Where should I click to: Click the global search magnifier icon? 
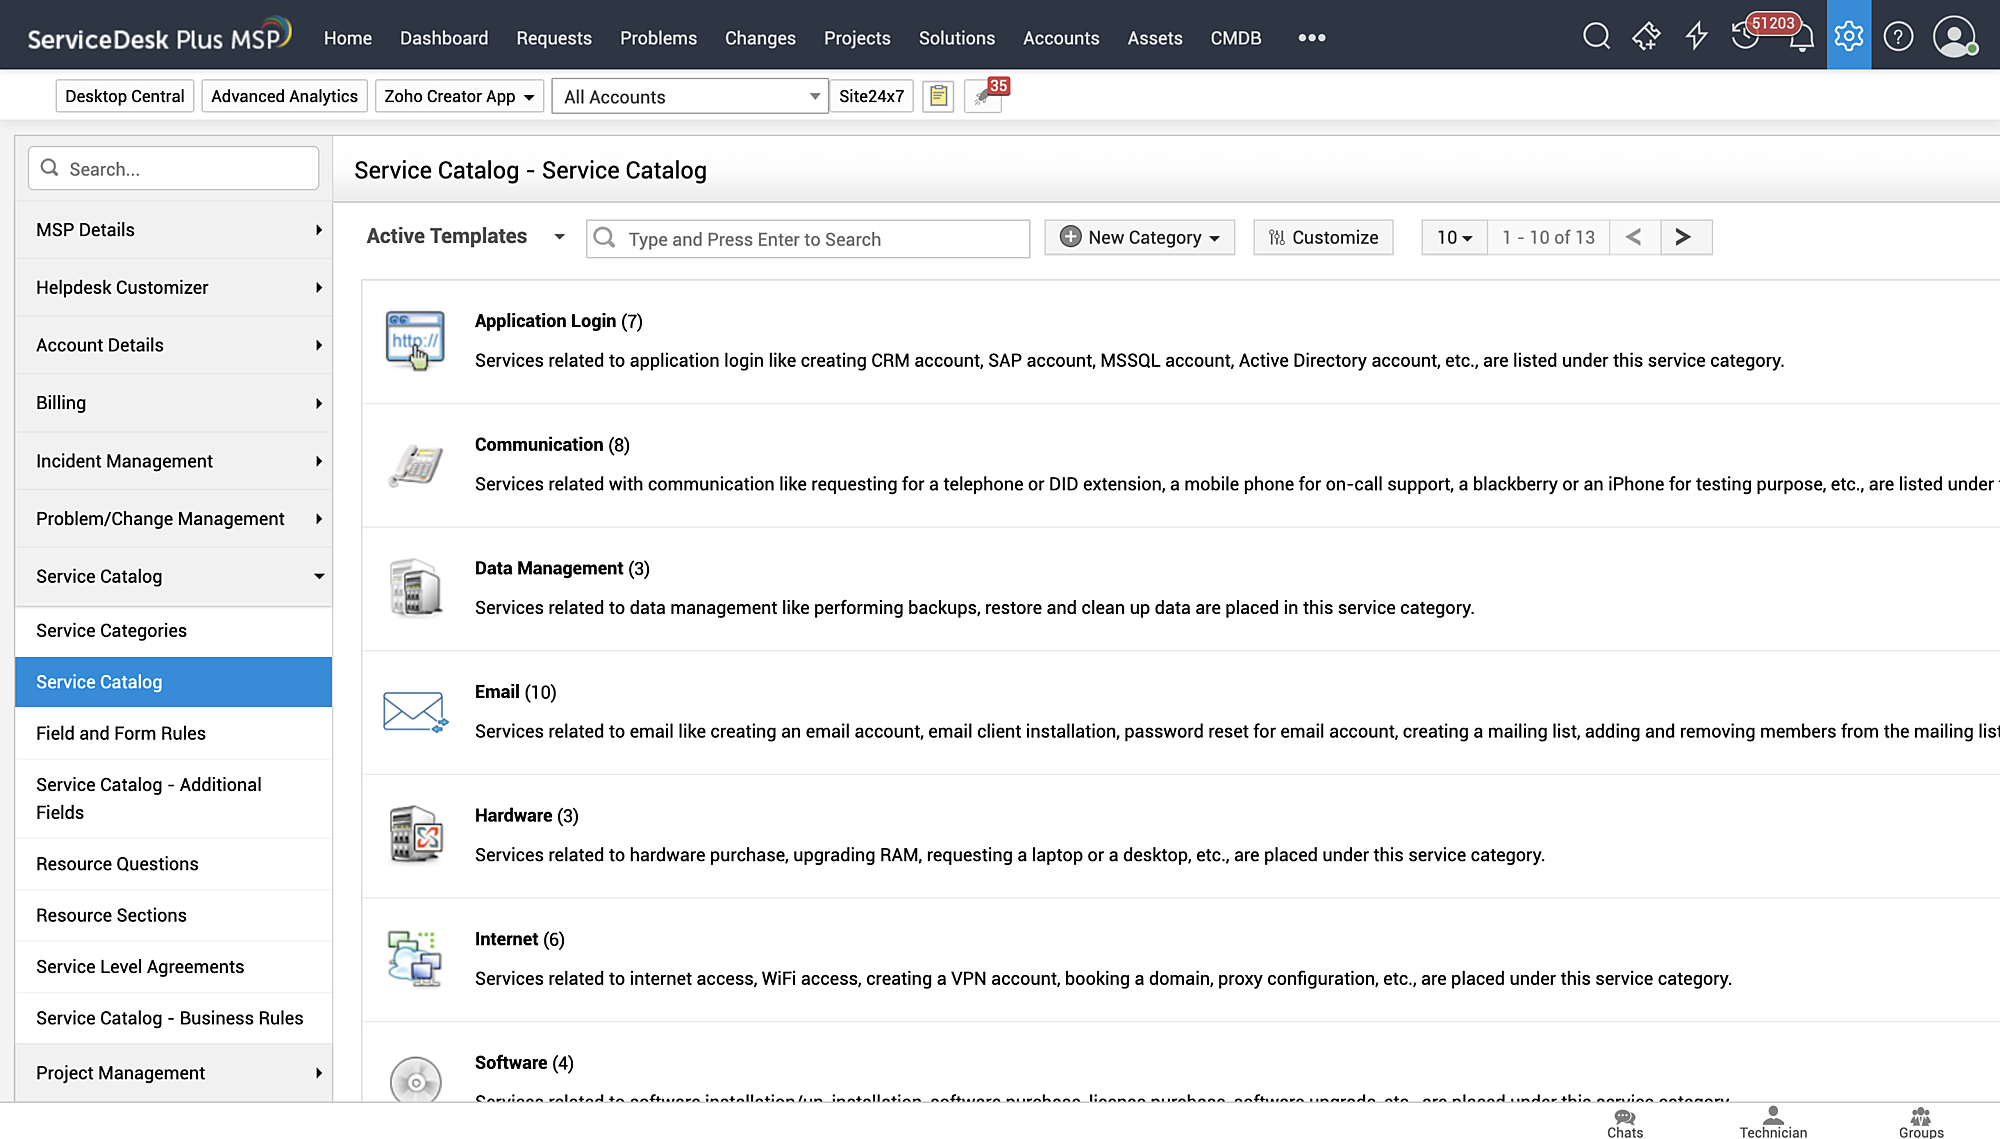1597,37
